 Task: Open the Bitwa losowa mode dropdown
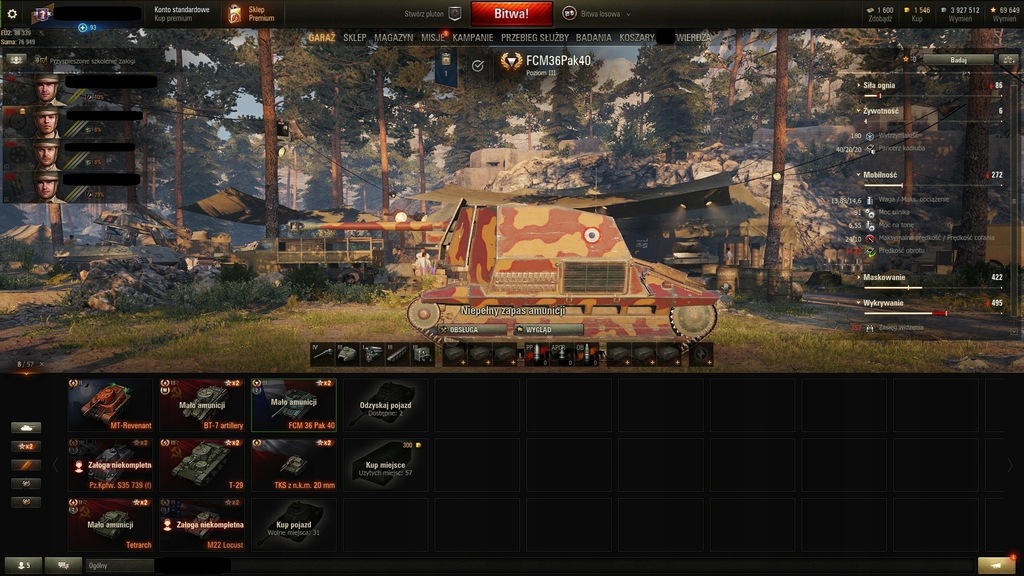597,14
